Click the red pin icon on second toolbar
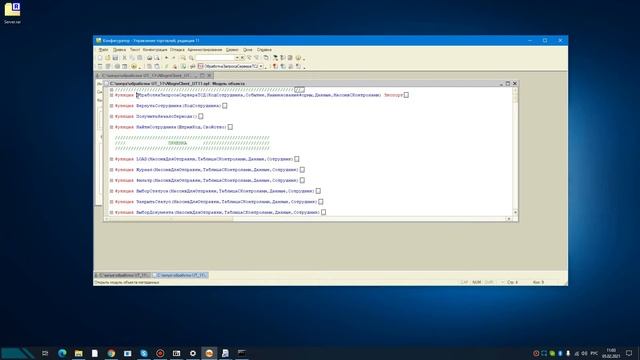 275,66
